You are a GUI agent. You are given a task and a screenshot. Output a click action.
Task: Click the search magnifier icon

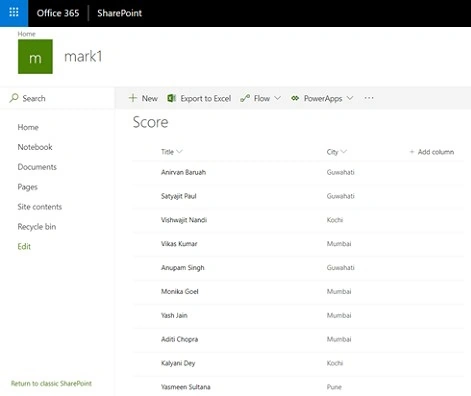click(x=14, y=98)
